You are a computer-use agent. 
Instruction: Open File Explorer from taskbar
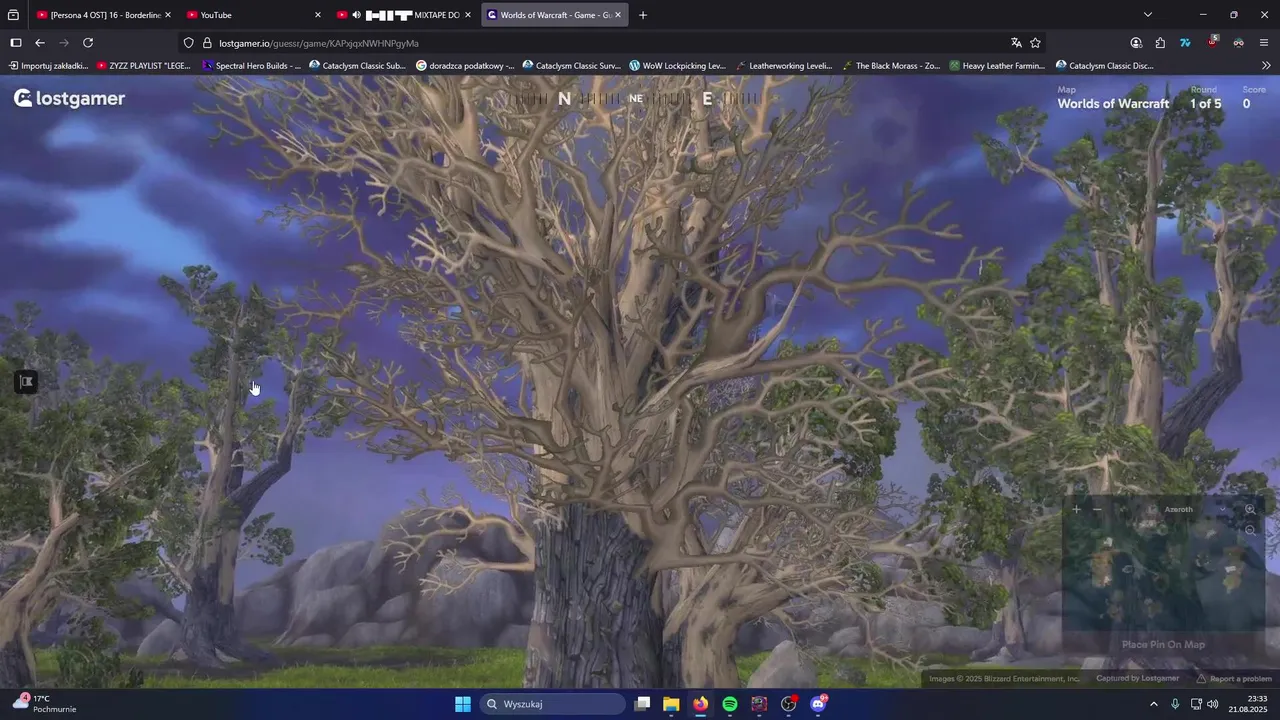671,704
